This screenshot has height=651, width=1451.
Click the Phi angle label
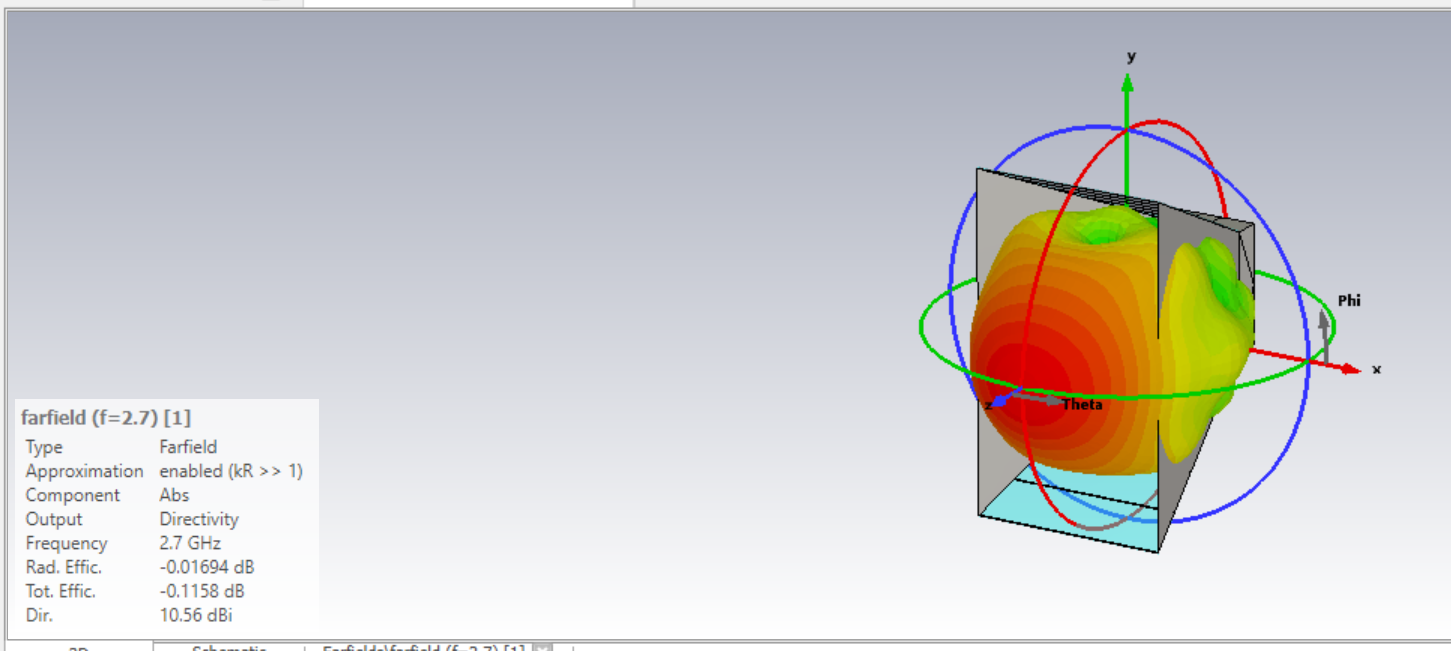(1348, 301)
